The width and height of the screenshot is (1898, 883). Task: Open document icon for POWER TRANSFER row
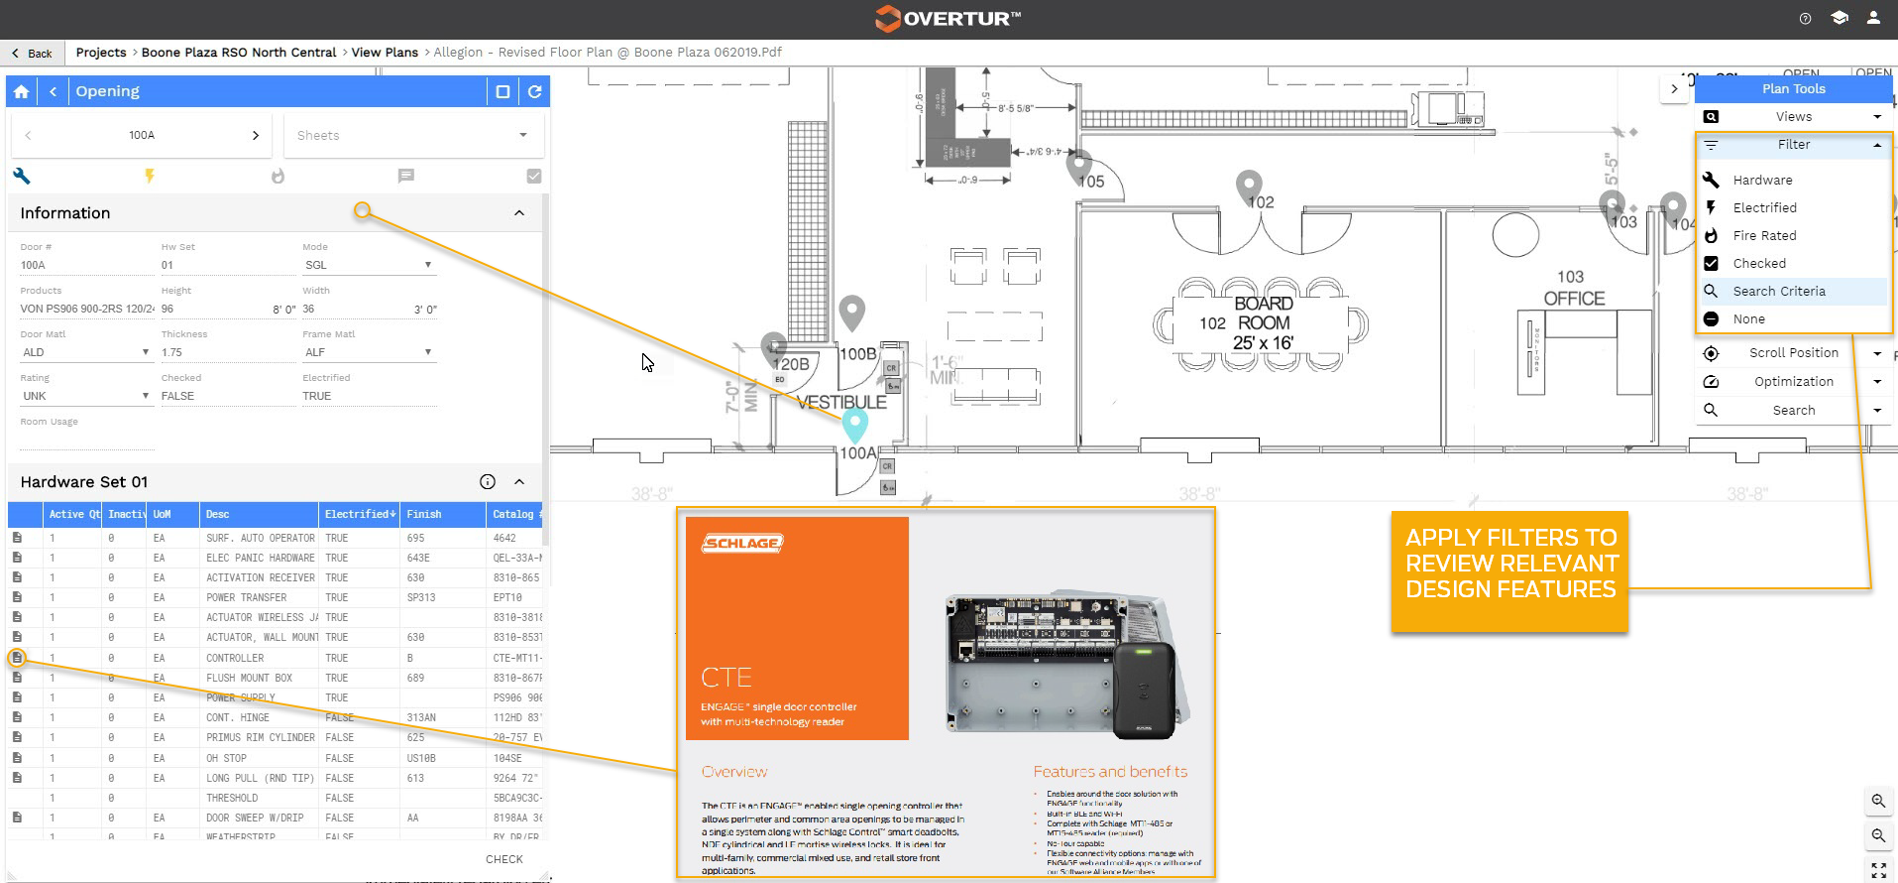17,598
